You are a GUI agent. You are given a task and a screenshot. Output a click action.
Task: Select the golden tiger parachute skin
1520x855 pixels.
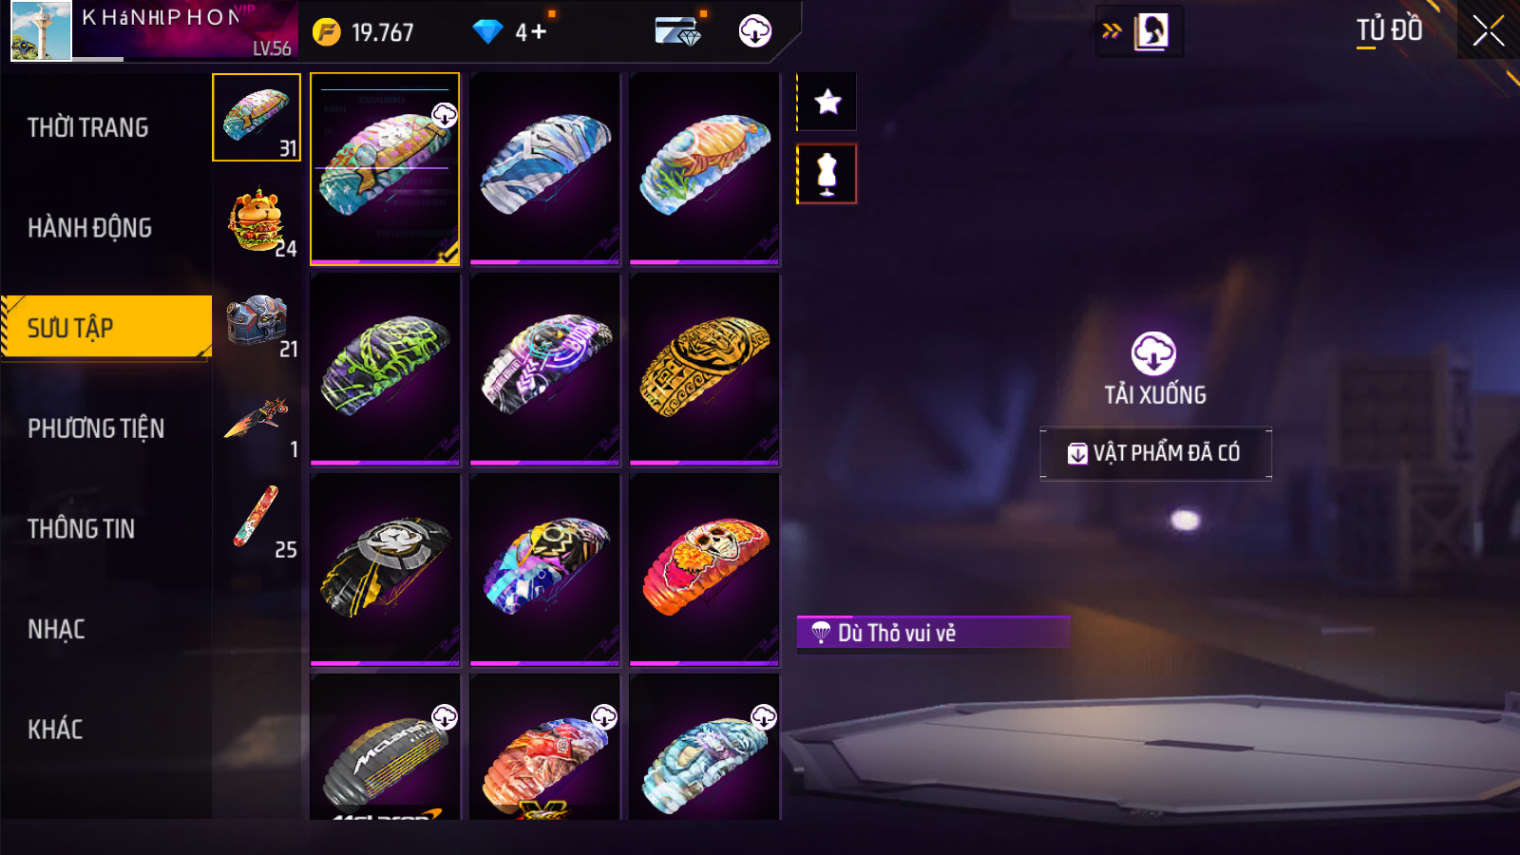pos(704,369)
